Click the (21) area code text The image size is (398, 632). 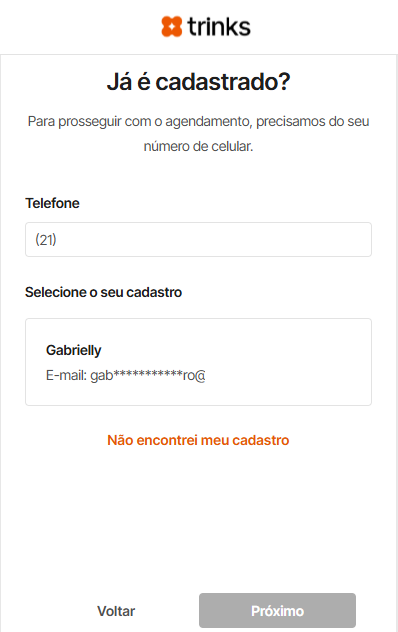pyautogui.click(x=46, y=239)
